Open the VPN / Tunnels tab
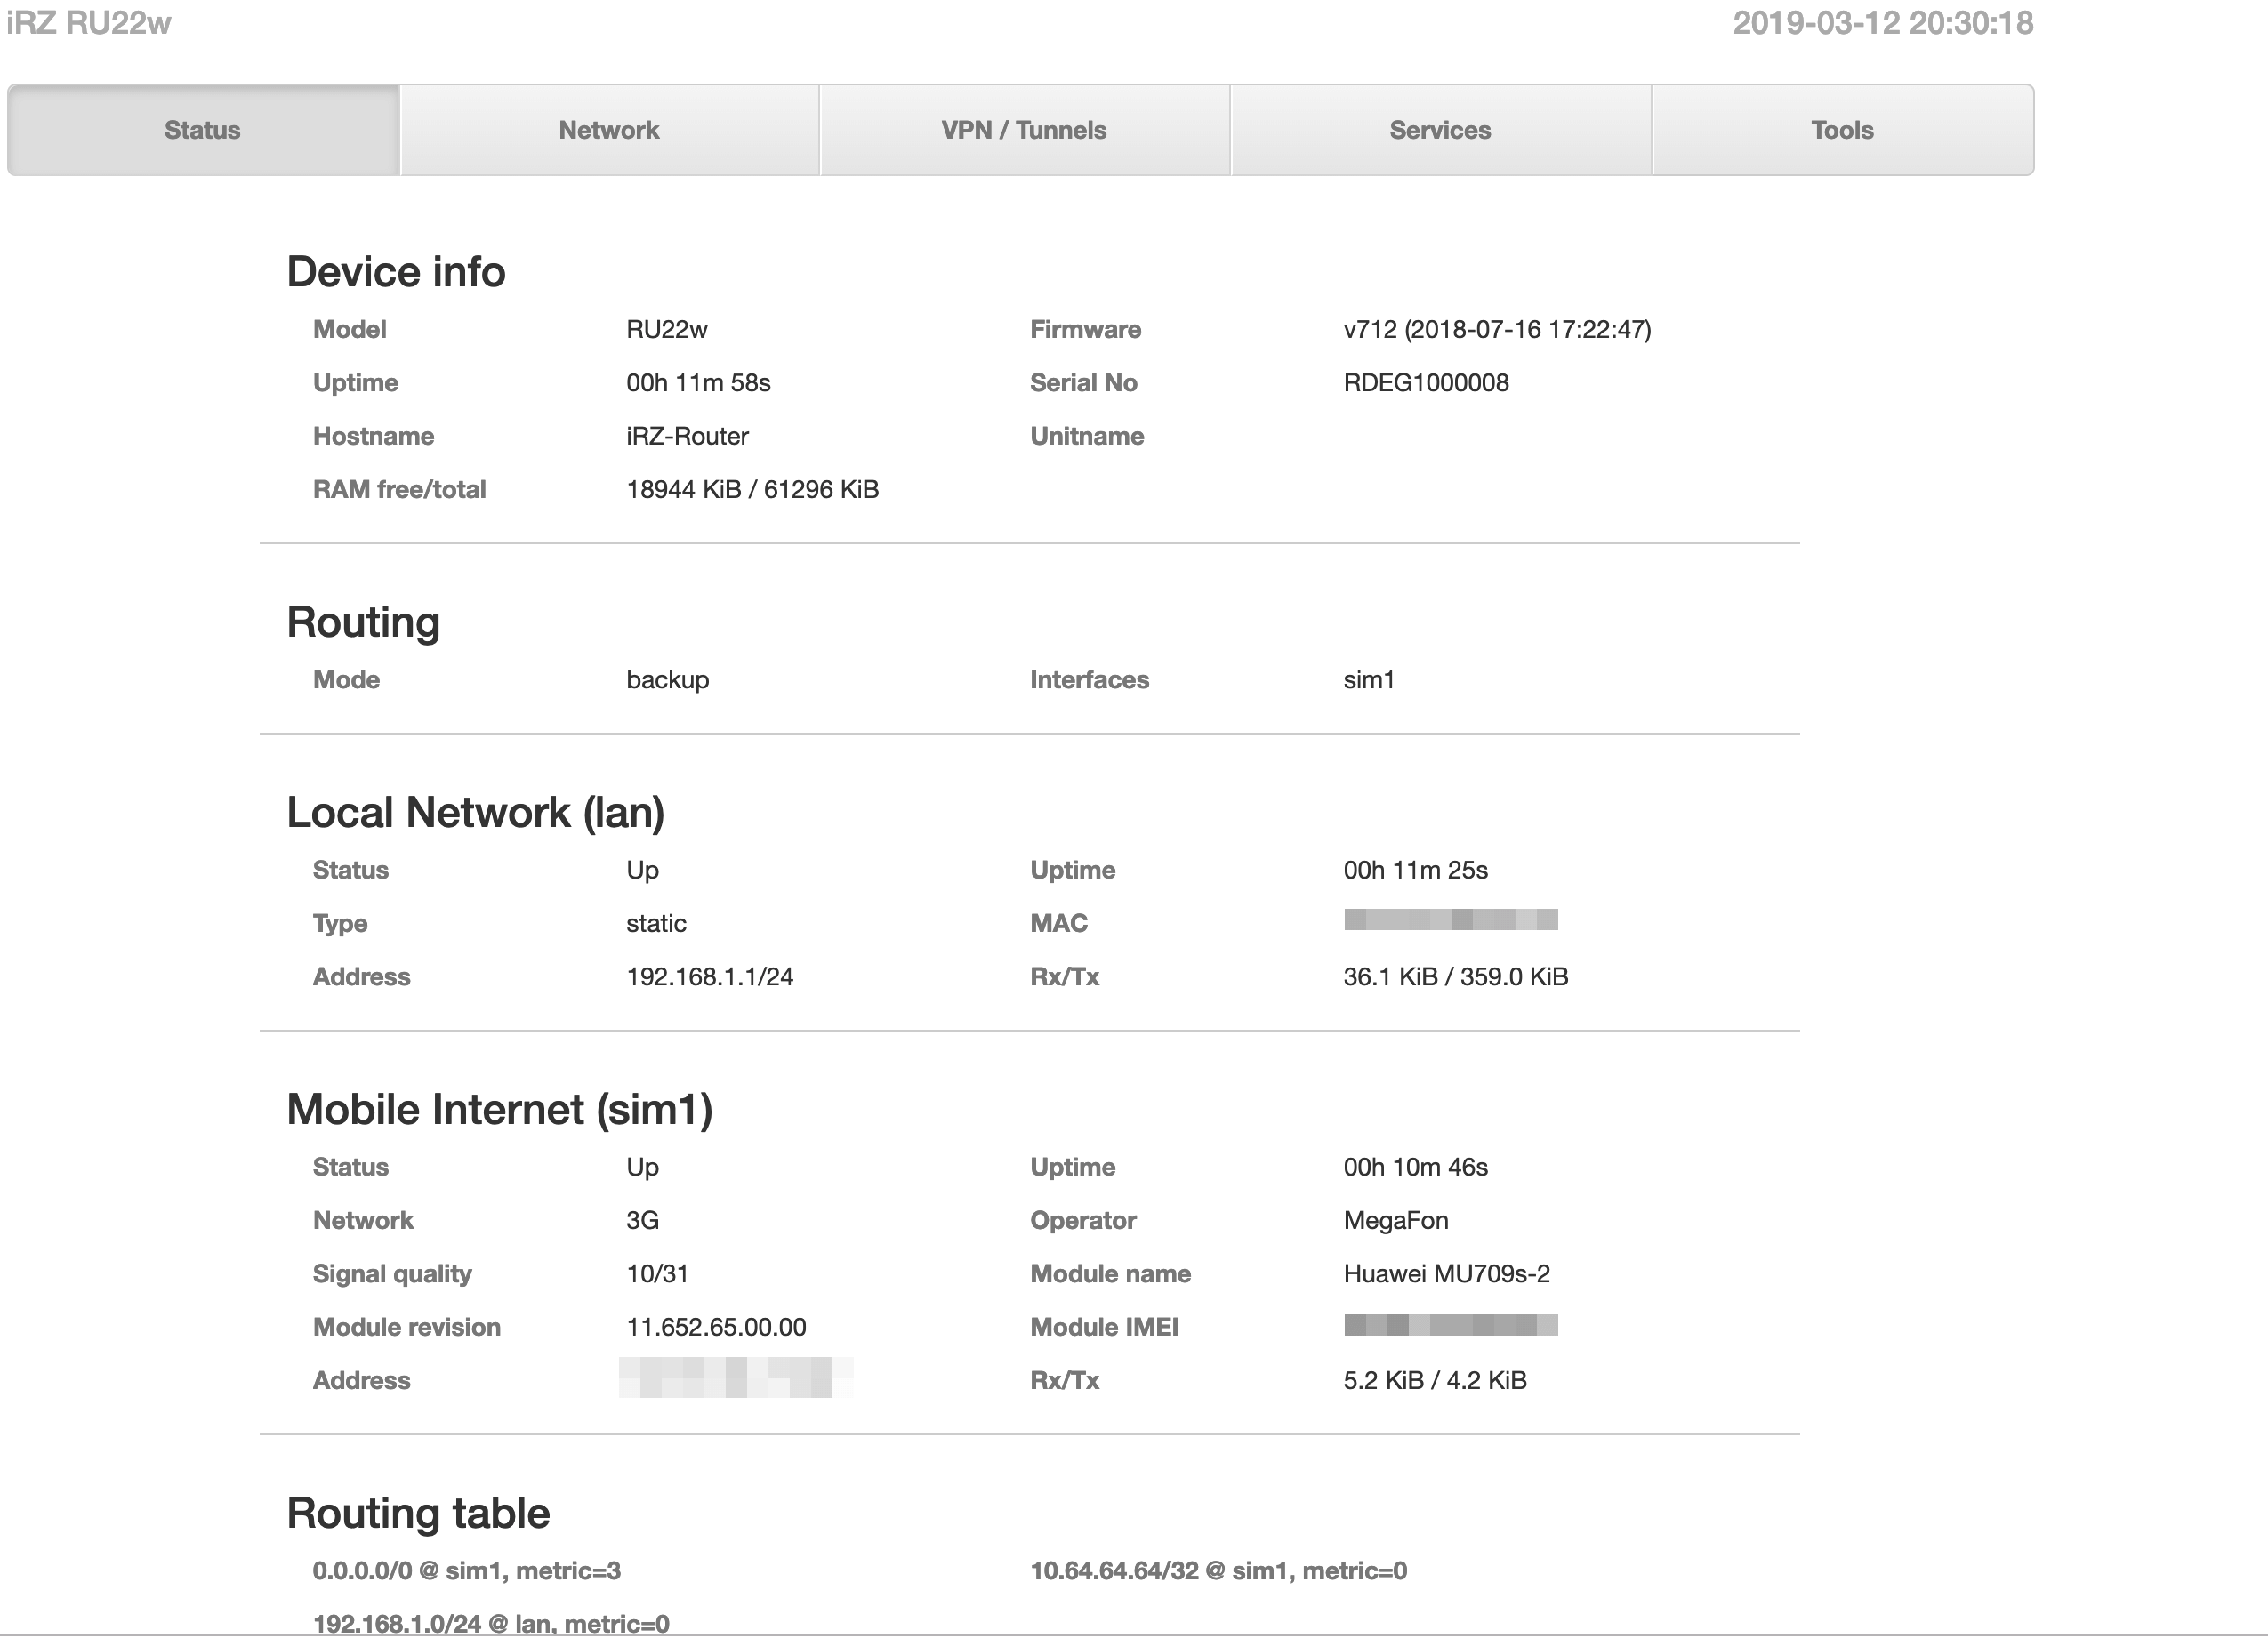The image size is (2268, 1638). [x=1024, y=130]
